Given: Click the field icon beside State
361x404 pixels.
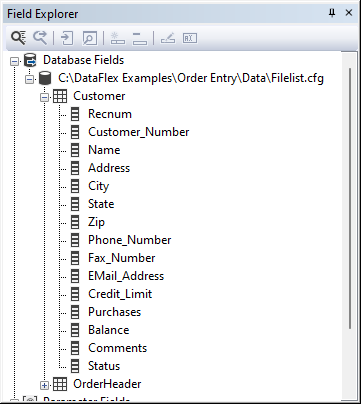Looking at the screenshot, I should (75, 204).
